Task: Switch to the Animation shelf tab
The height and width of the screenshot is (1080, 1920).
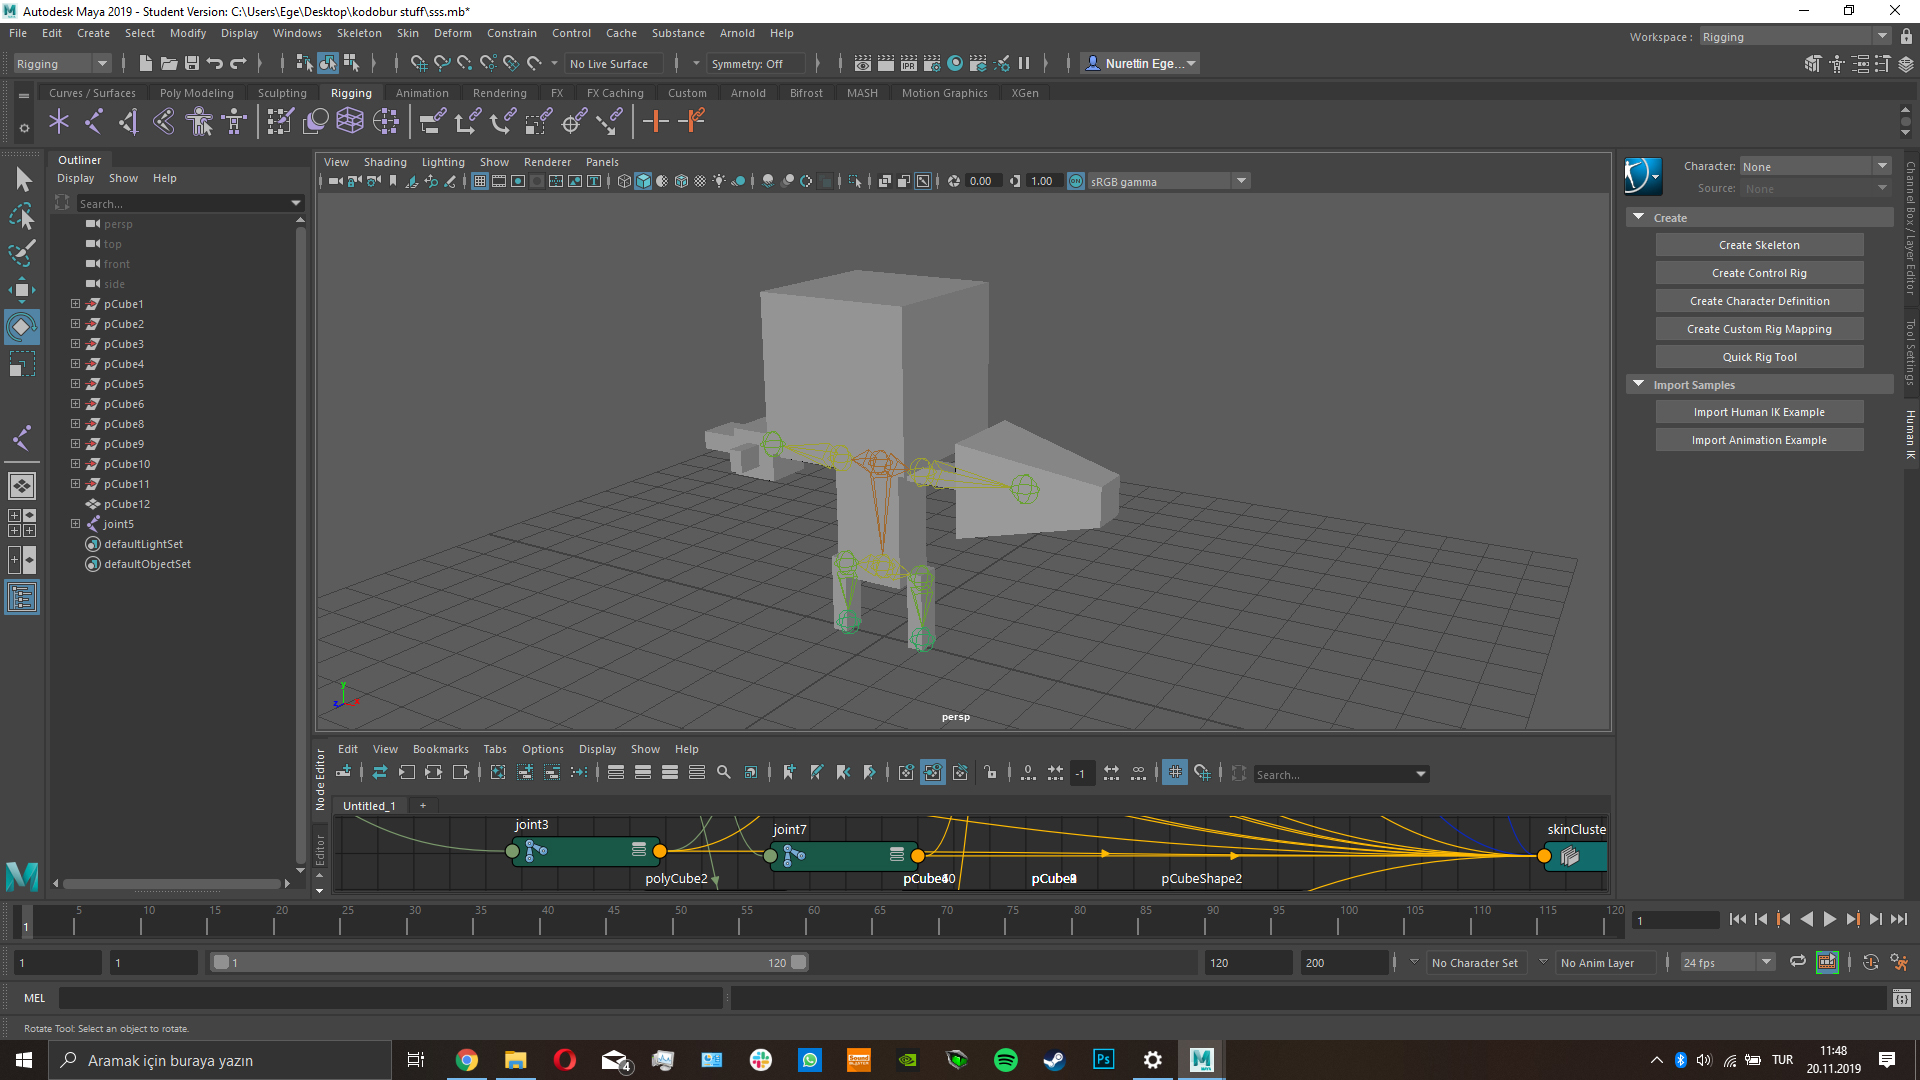Action: pos(422,92)
